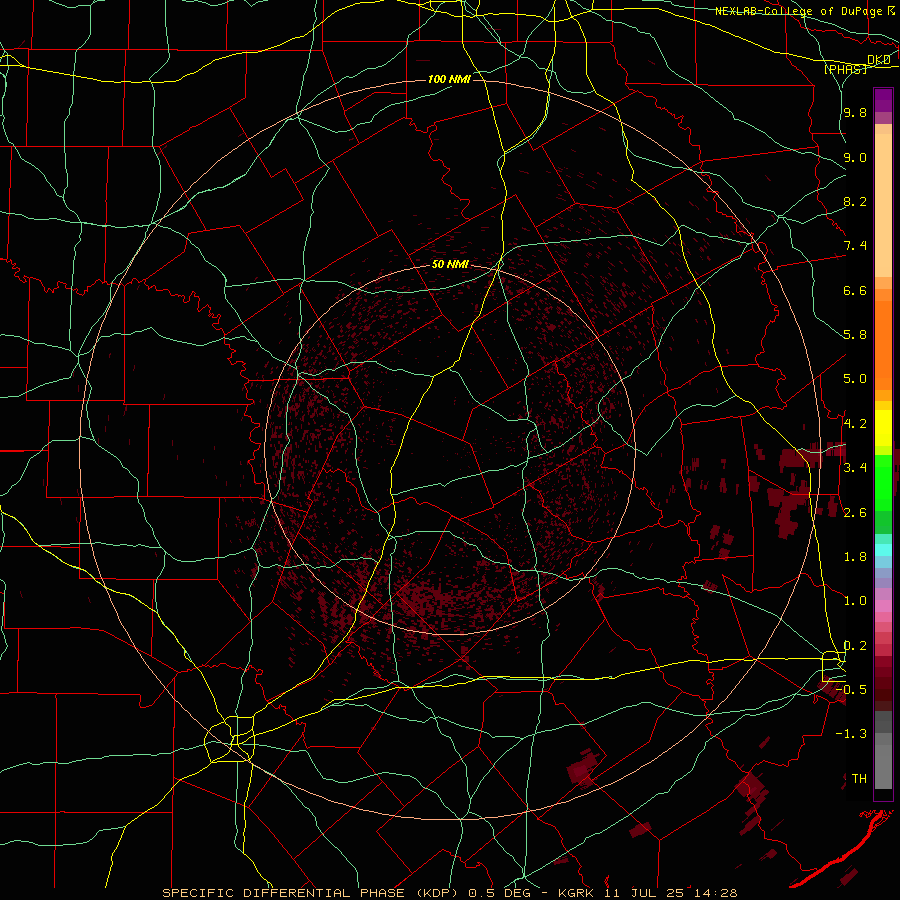The height and width of the screenshot is (900, 900).
Task: Pick the pink band on the color bar
Action: point(883,606)
